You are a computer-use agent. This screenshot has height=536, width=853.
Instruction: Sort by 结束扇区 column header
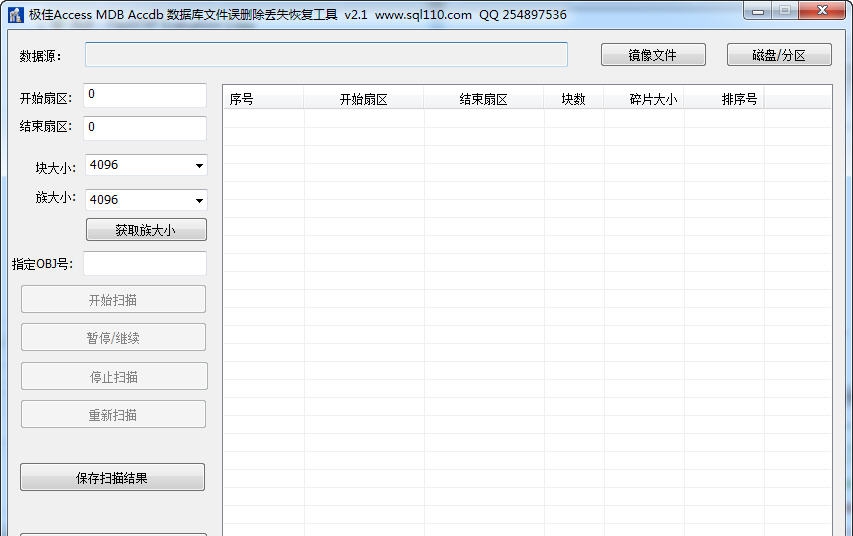(x=483, y=99)
